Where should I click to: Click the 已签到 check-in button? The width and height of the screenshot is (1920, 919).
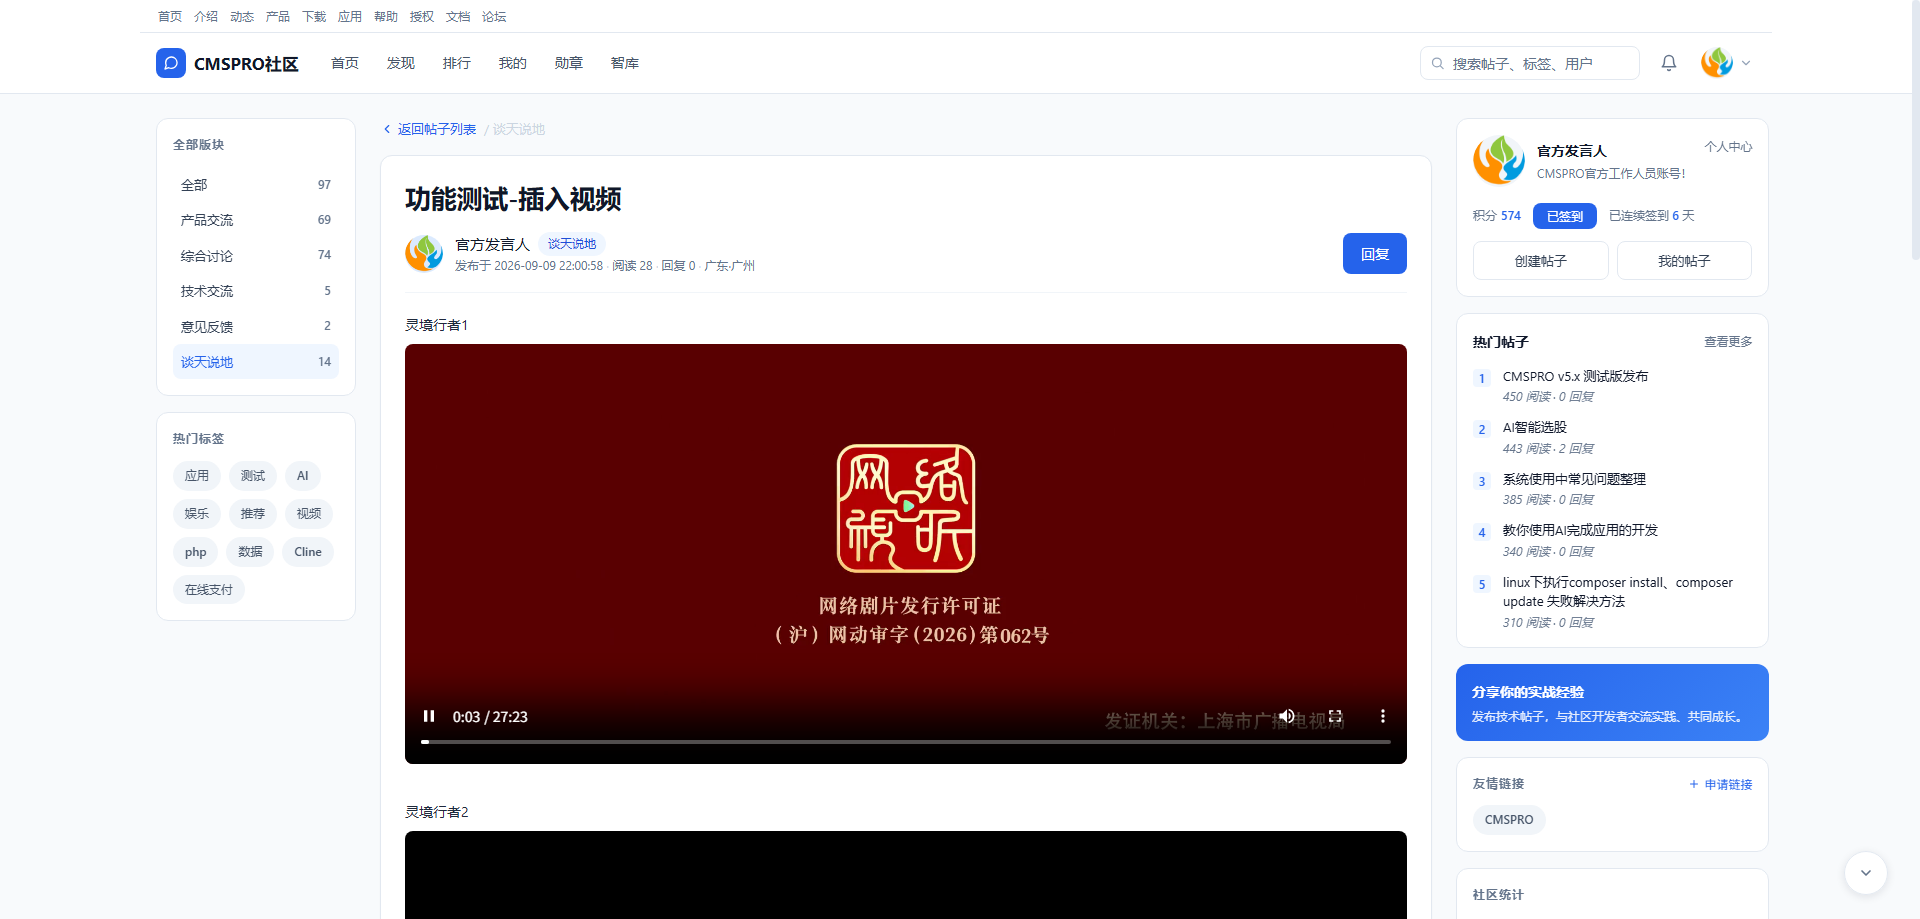point(1565,216)
